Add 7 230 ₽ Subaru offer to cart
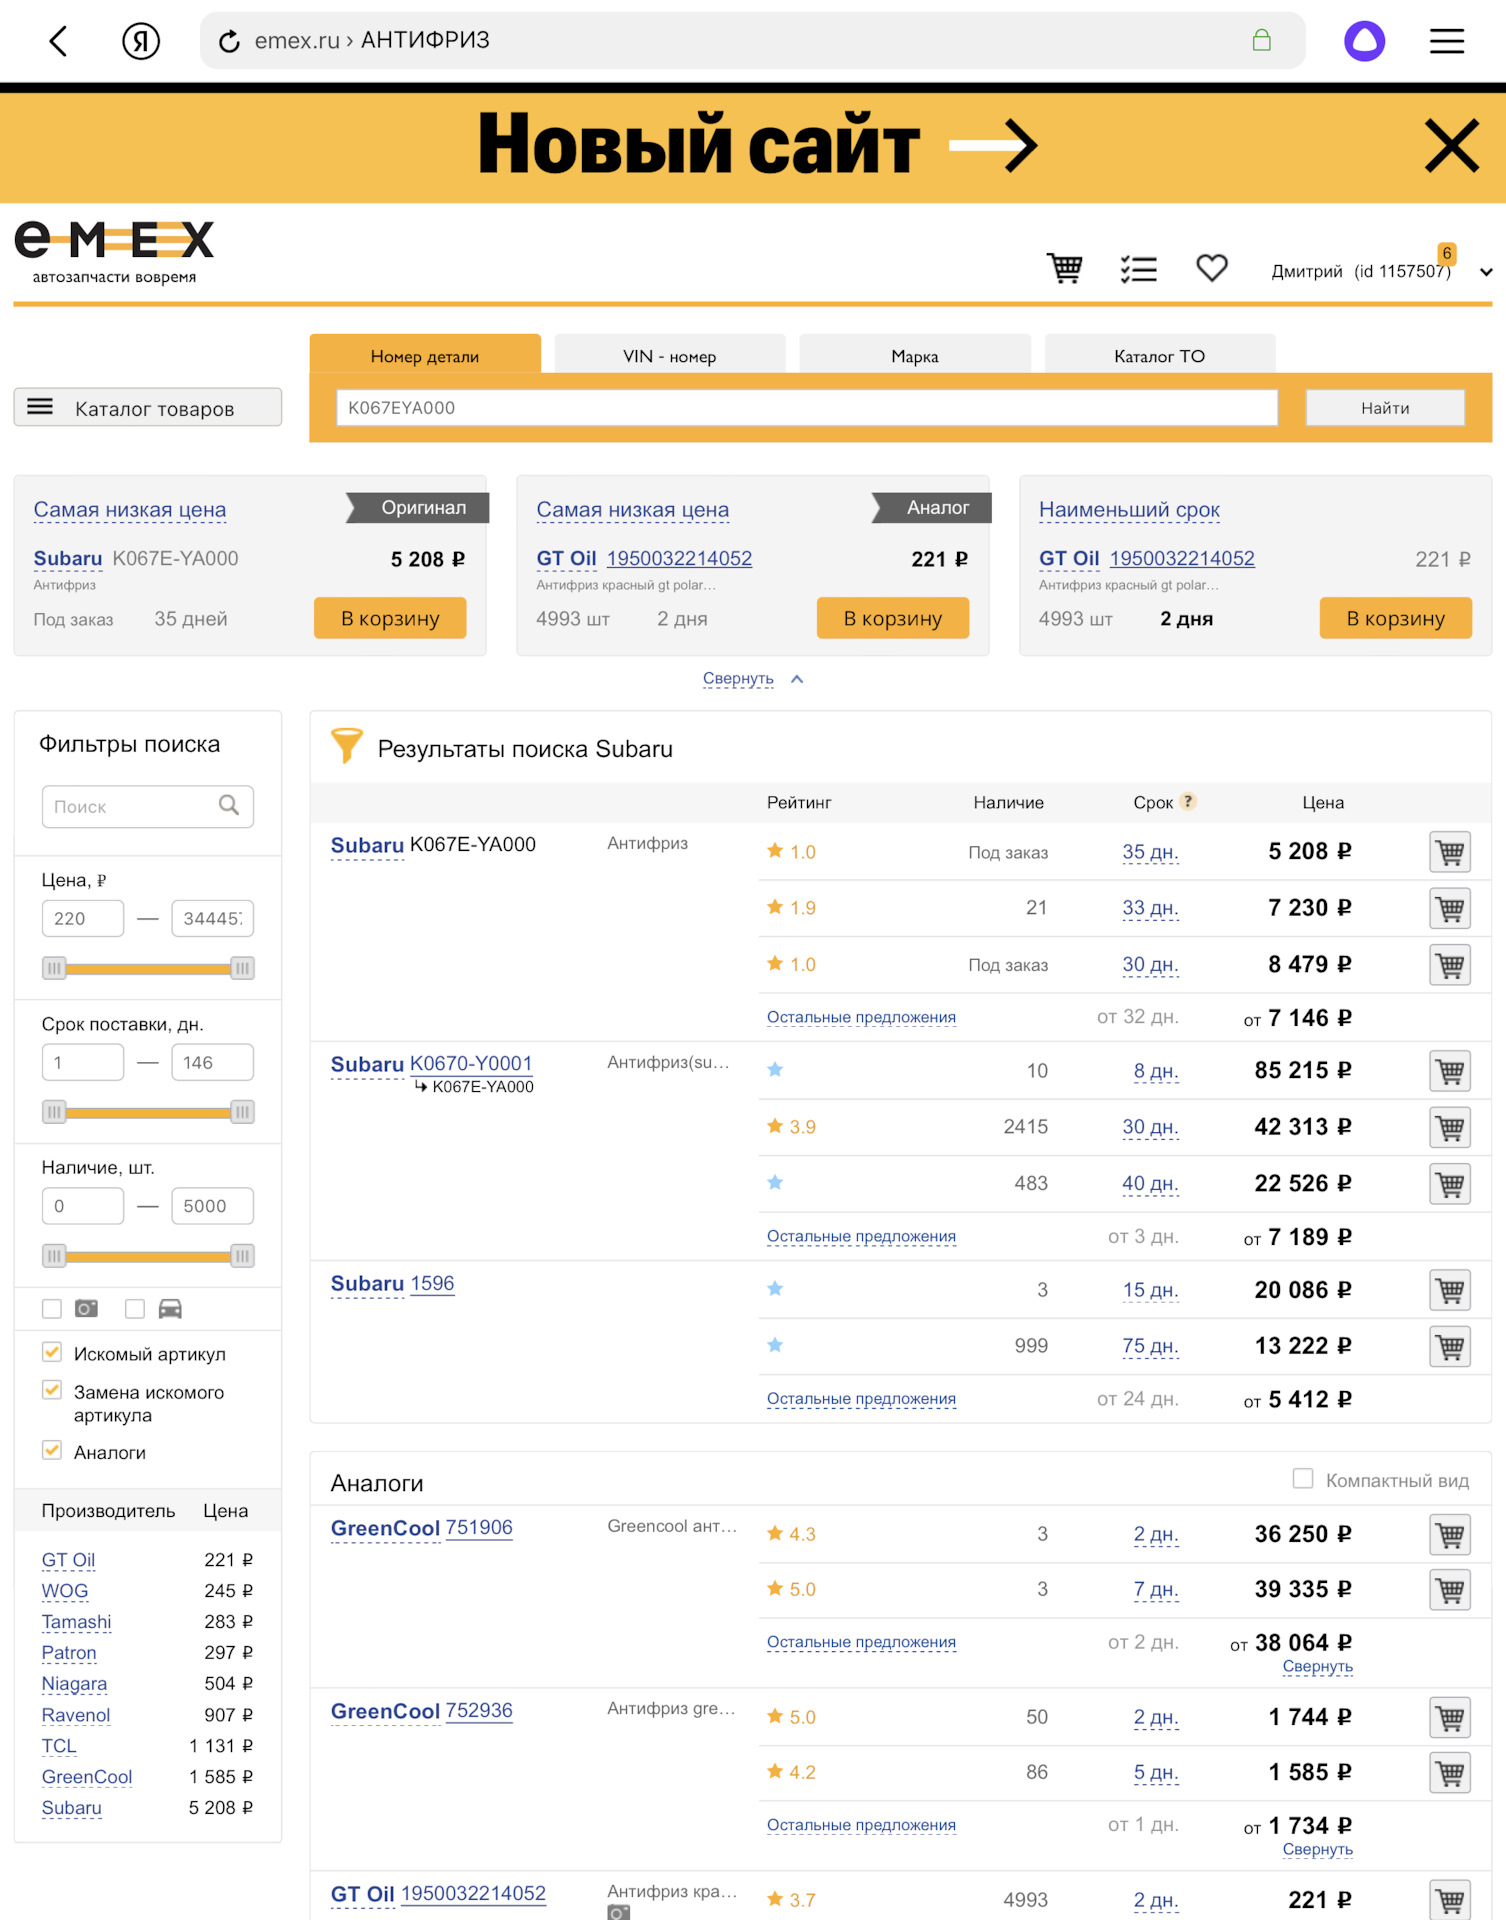The height and width of the screenshot is (1920, 1506). point(1449,909)
